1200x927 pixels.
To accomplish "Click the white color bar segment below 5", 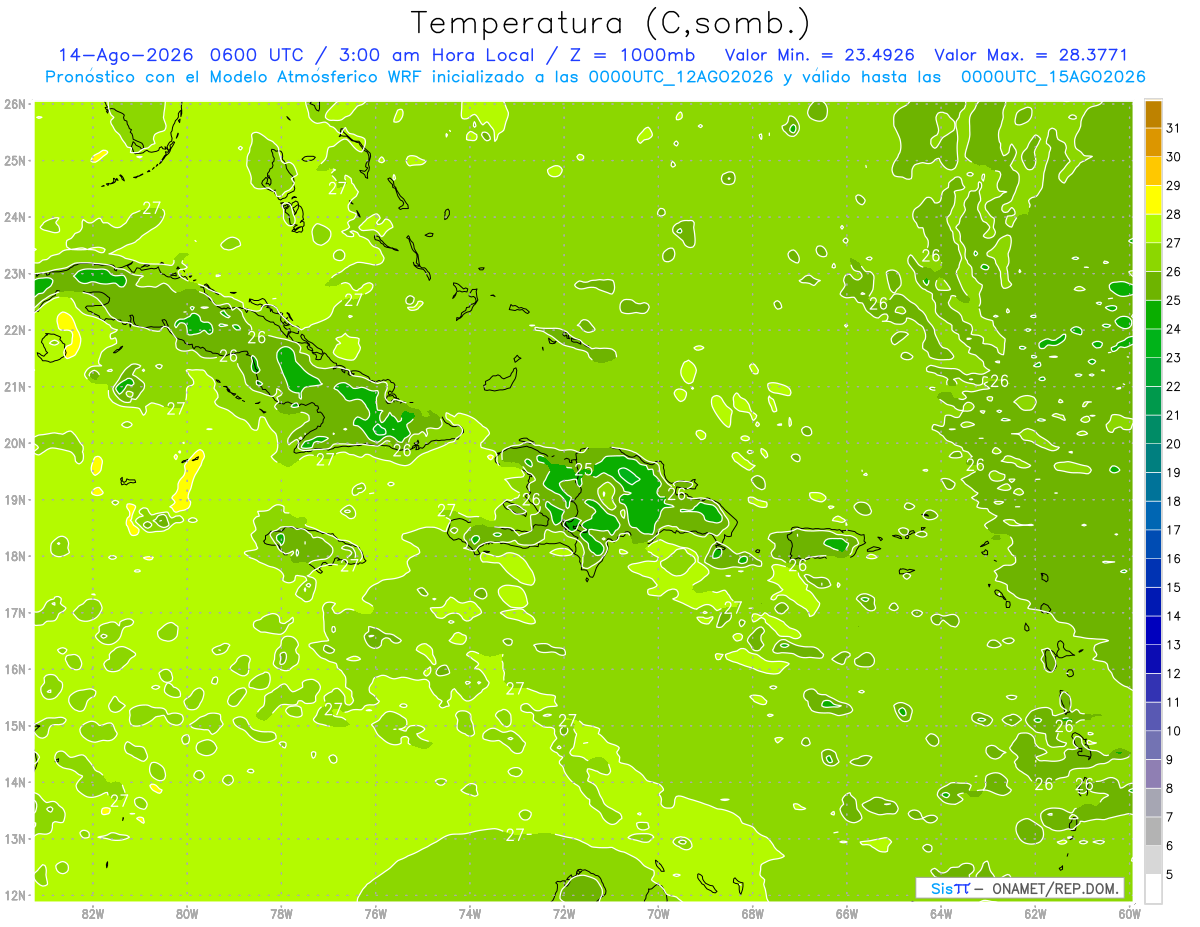I will [x=1153, y=888].
